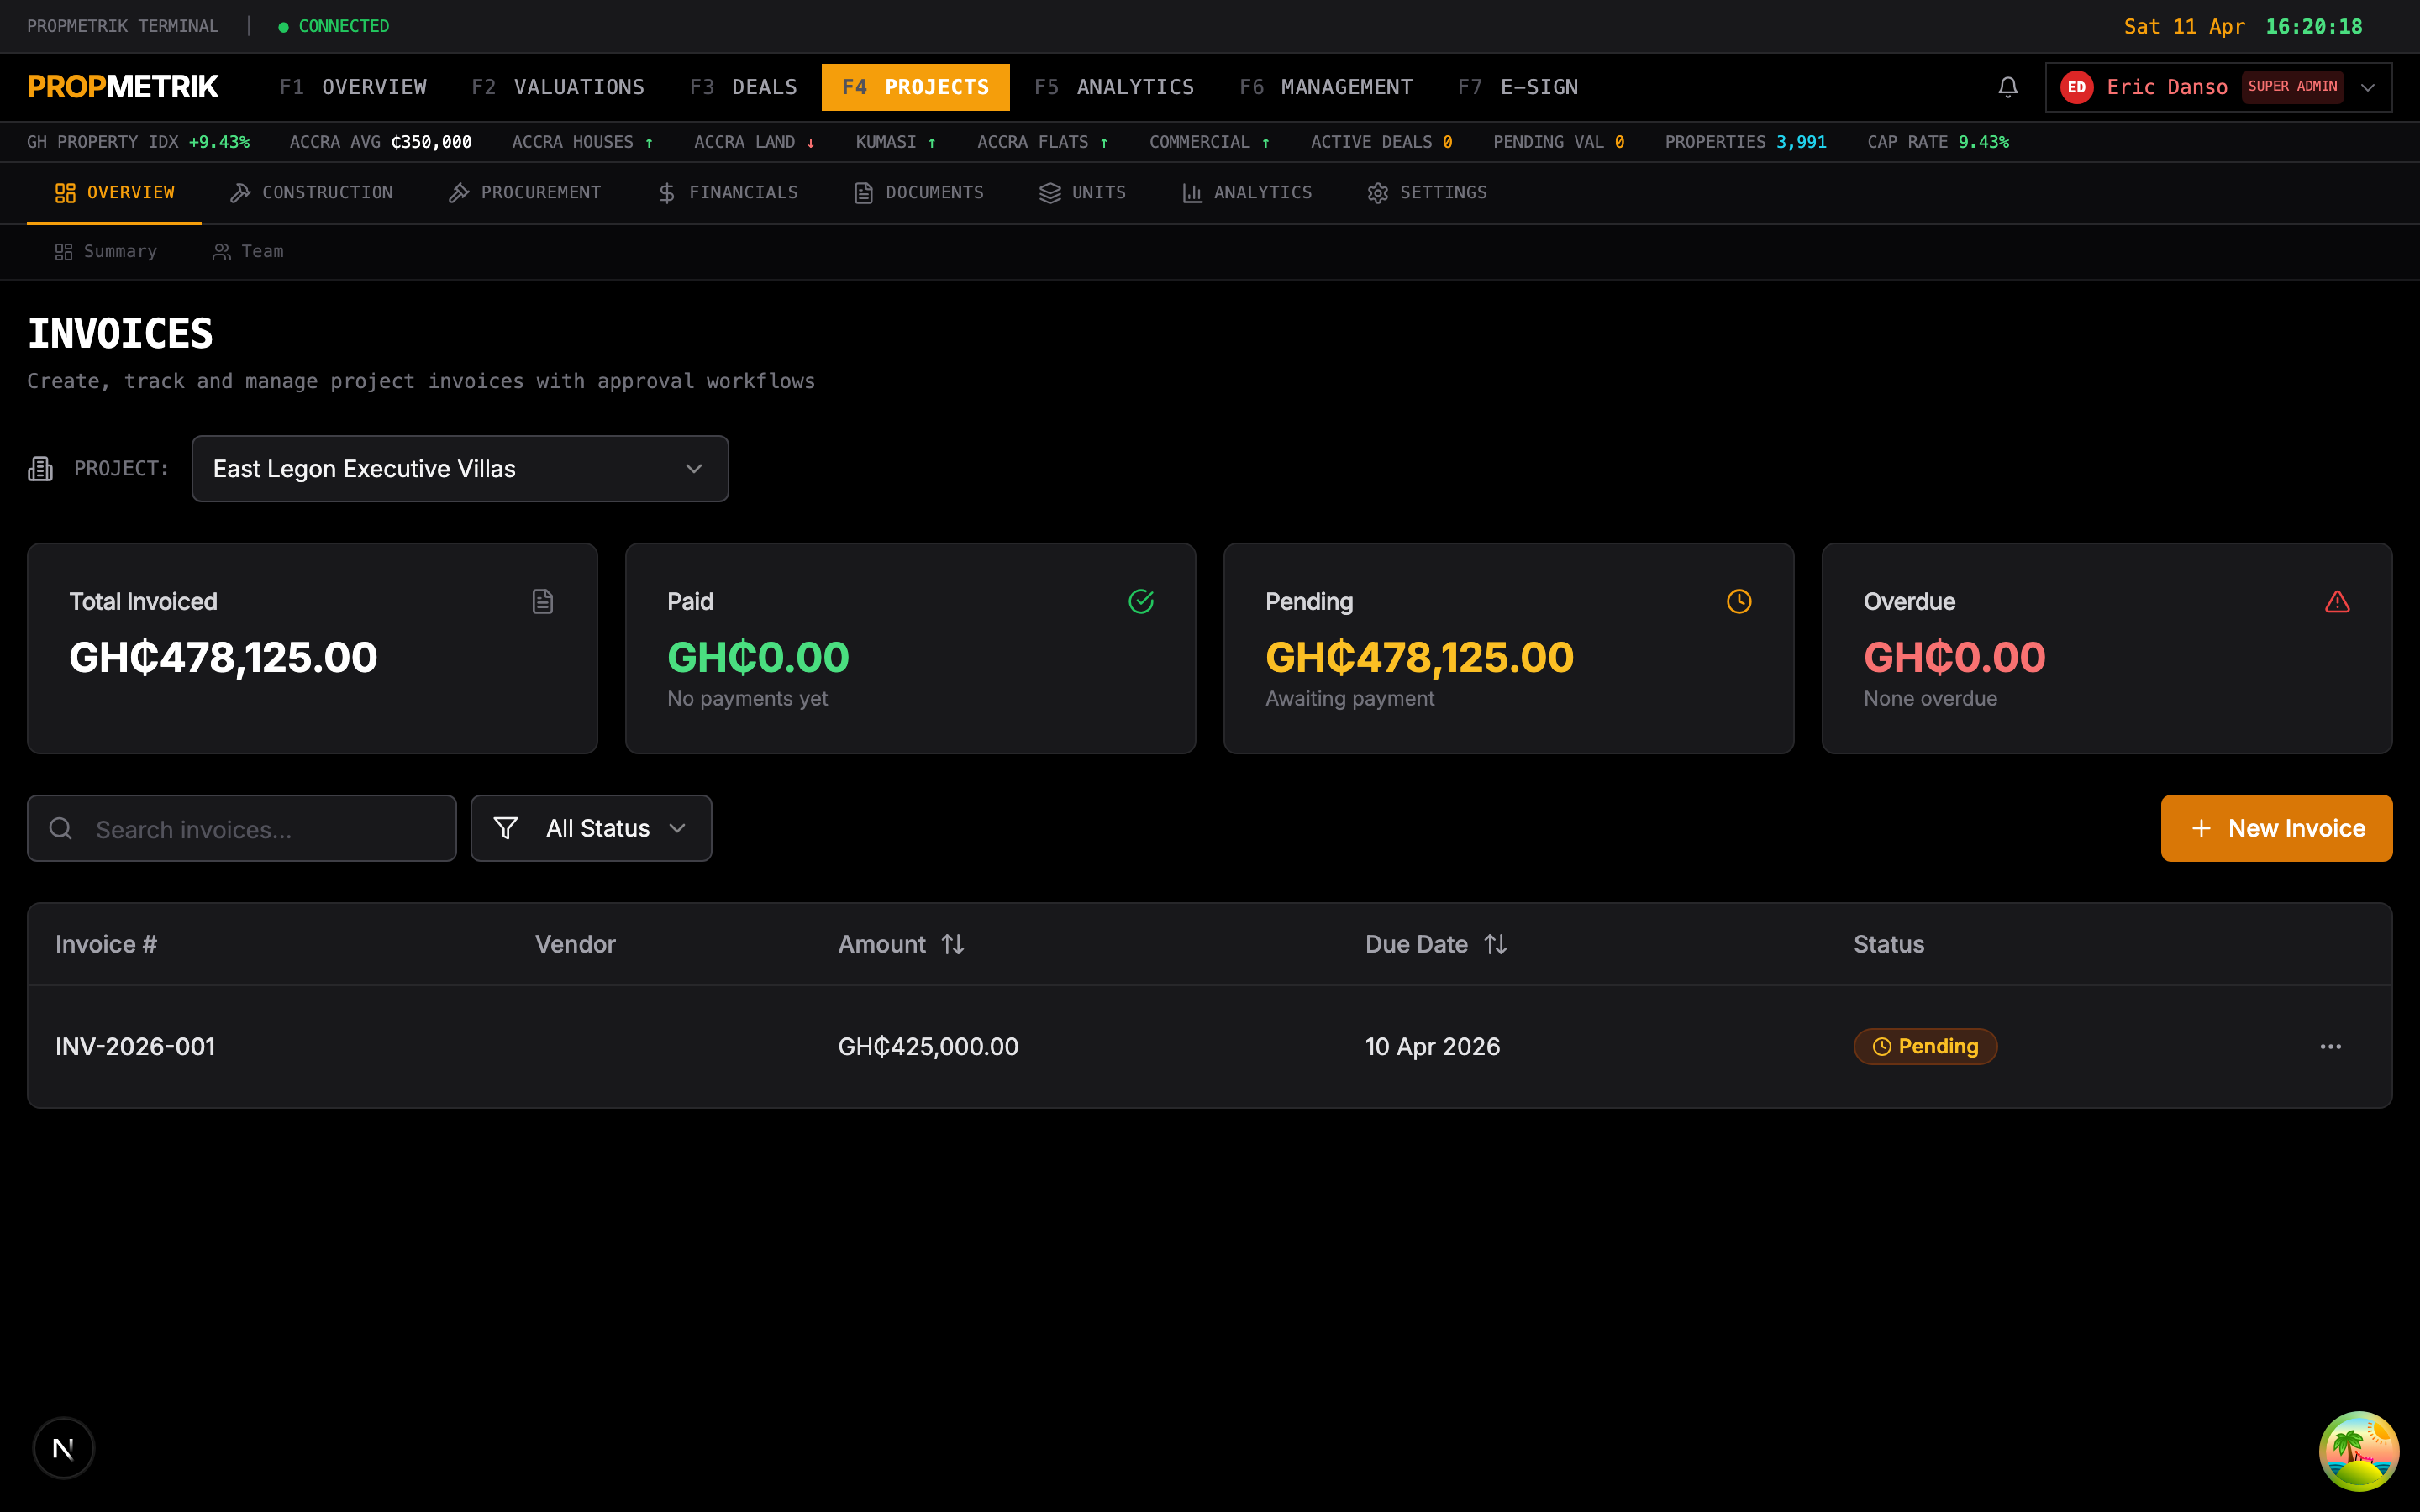Open F7 E-Sign

click(1518, 87)
